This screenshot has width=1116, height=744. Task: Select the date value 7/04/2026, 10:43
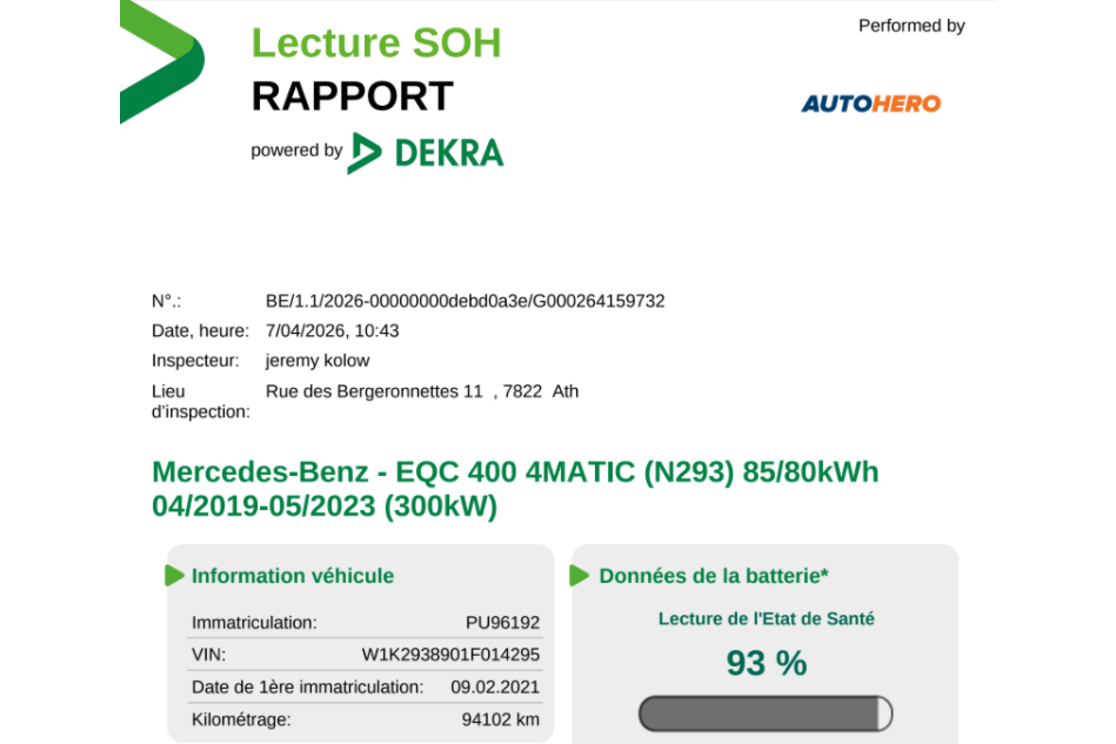tap(332, 331)
